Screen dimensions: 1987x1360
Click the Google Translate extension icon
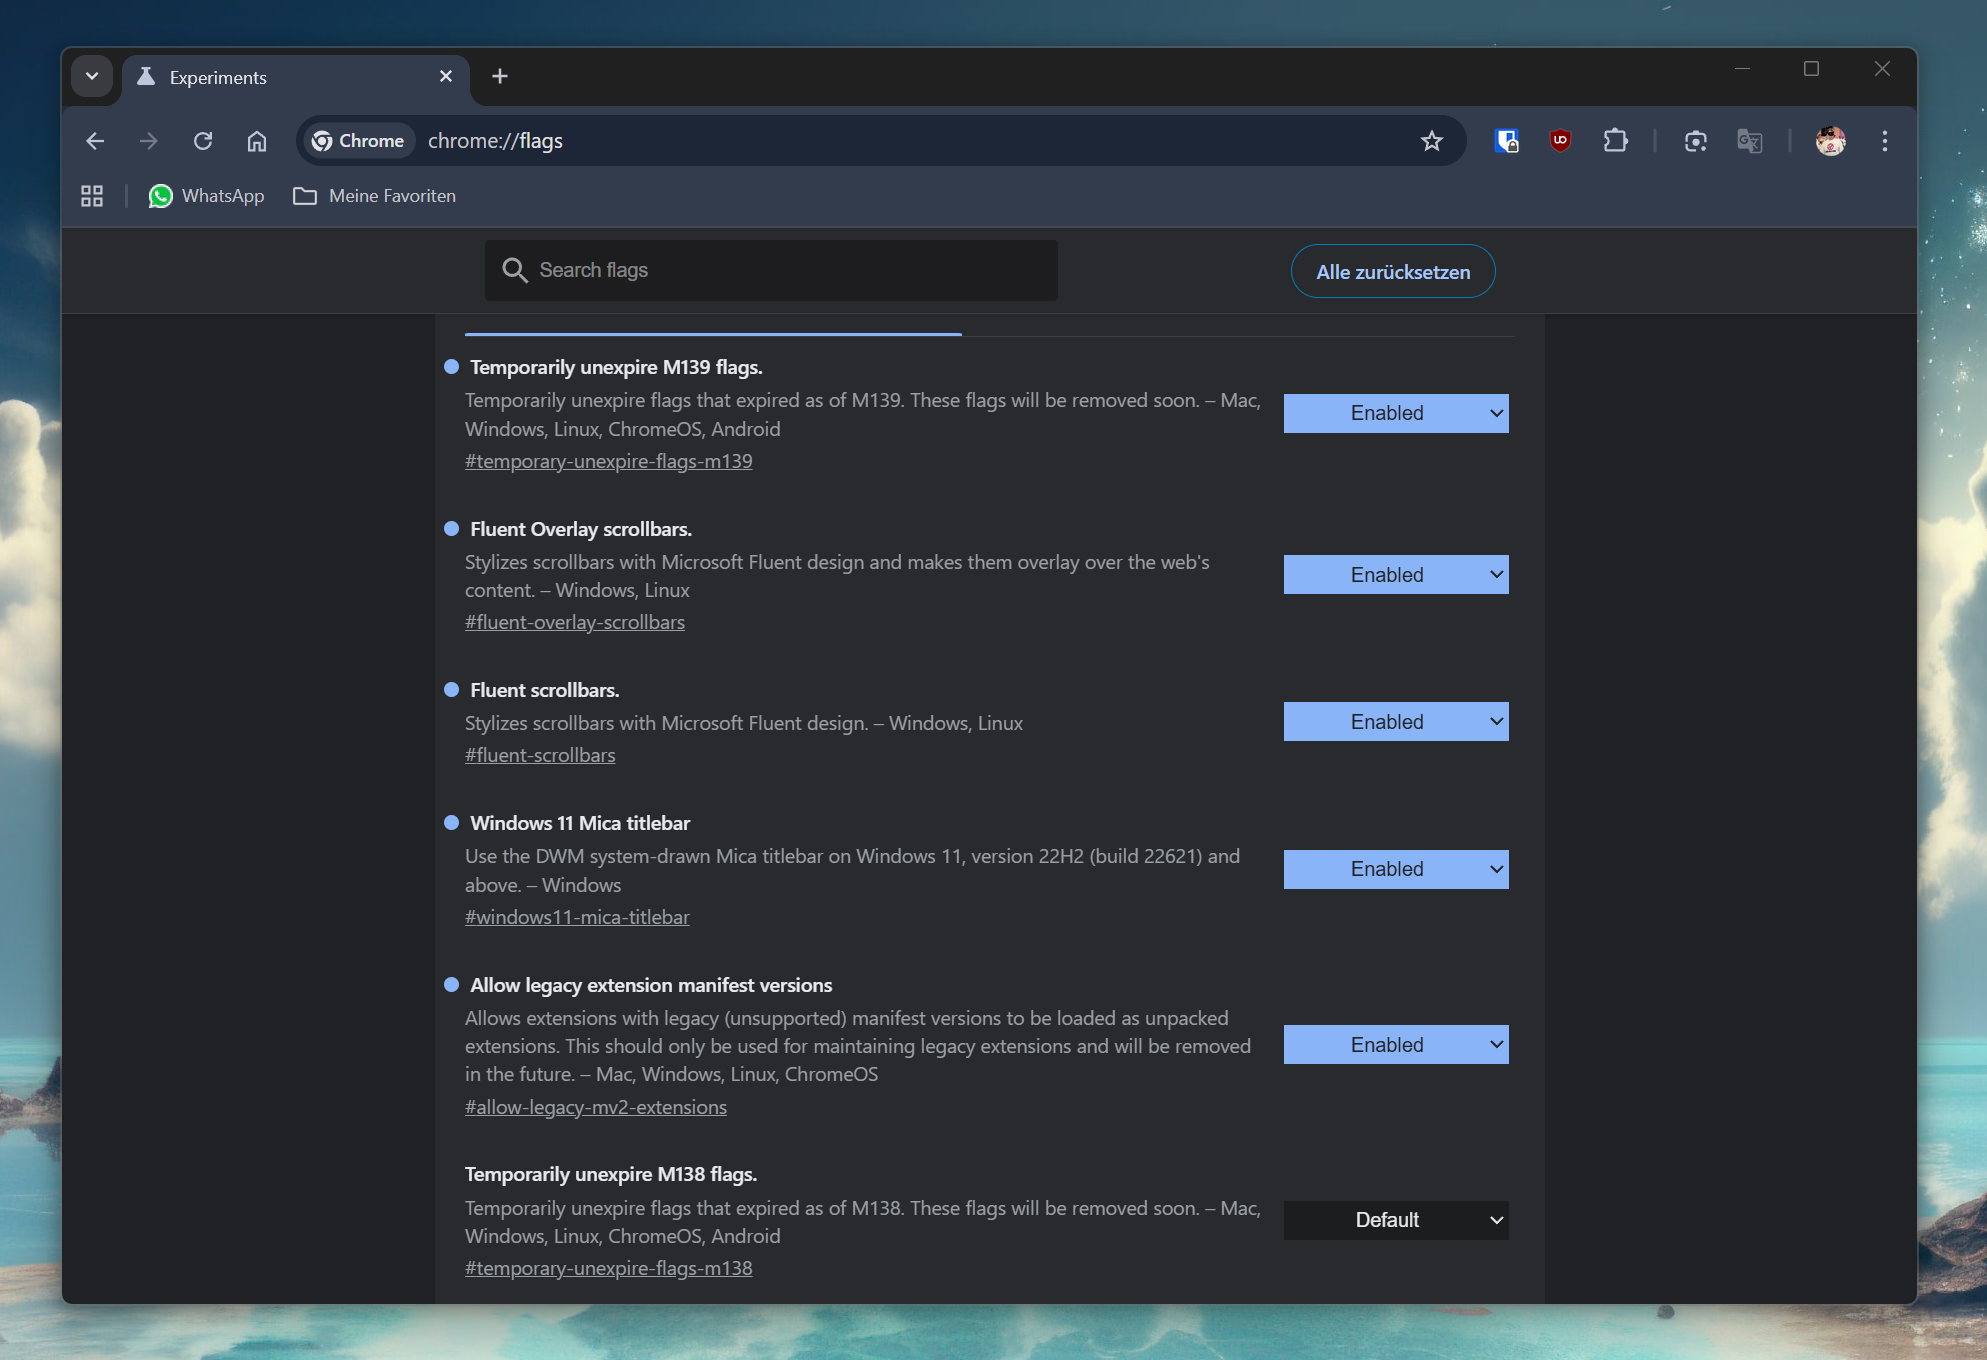1749,141
